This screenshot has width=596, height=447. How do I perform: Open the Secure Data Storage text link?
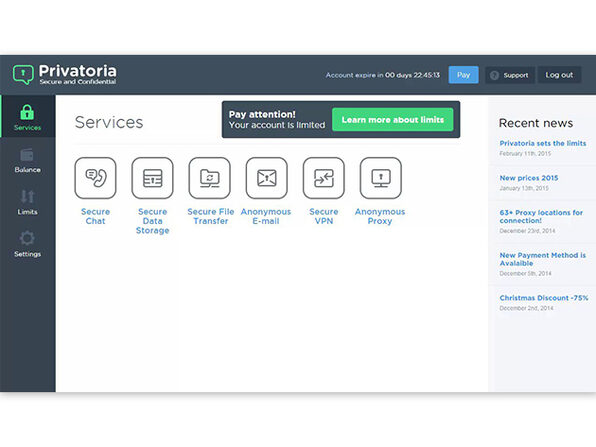152,221
